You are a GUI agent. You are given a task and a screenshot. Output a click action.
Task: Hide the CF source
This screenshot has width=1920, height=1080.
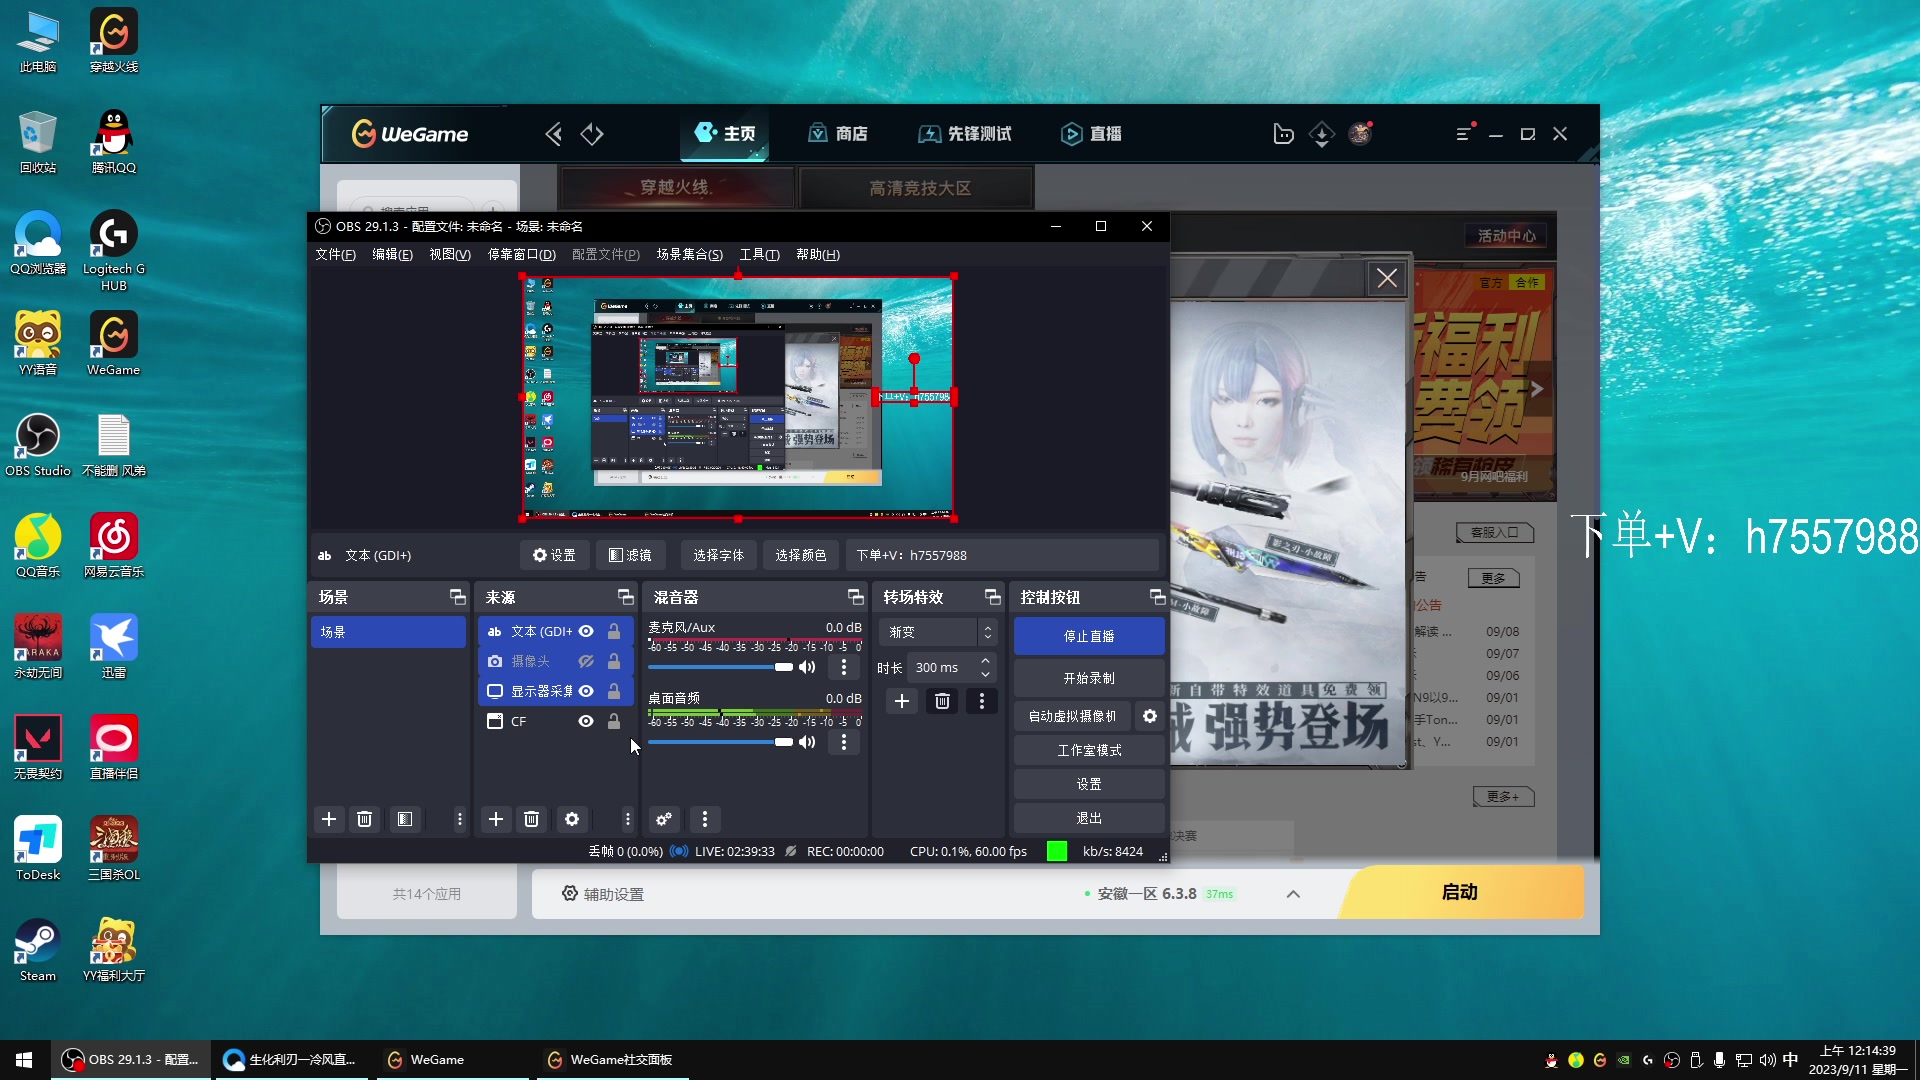pyautogui.click(x=586, y=721)
